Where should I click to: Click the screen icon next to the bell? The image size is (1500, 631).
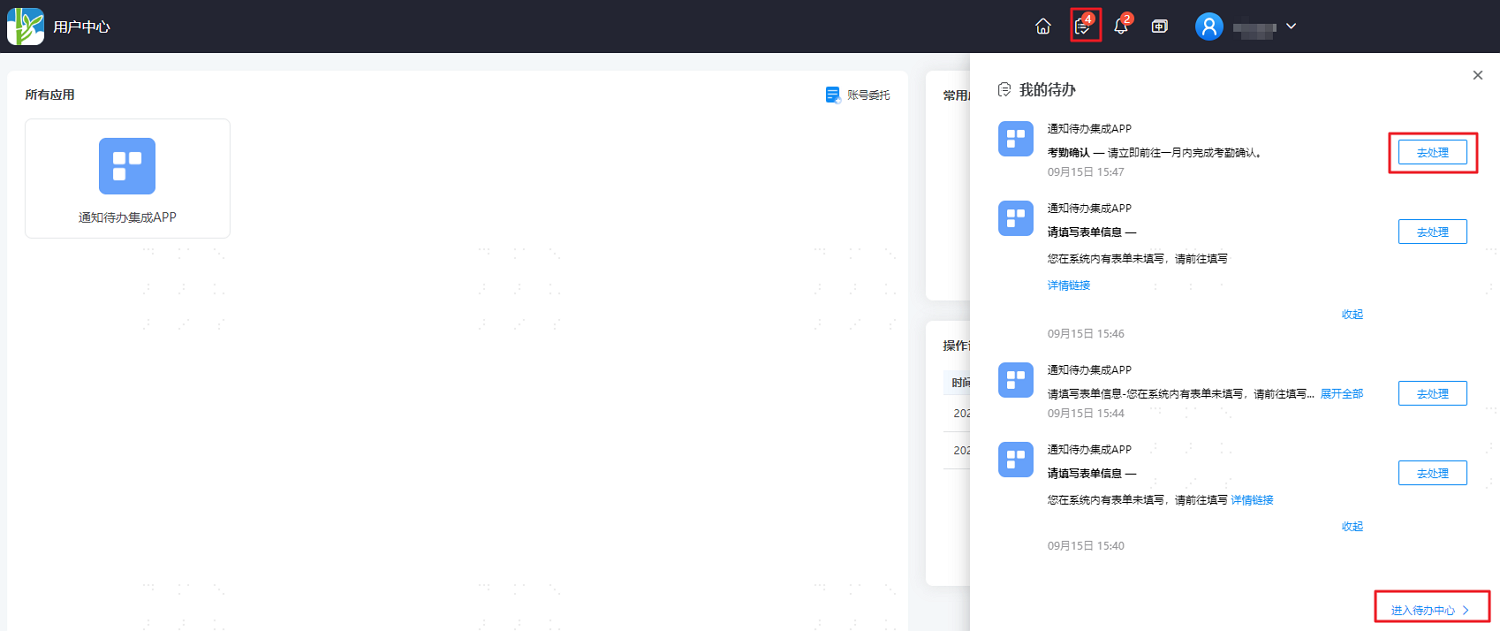tap(1160, 26)
